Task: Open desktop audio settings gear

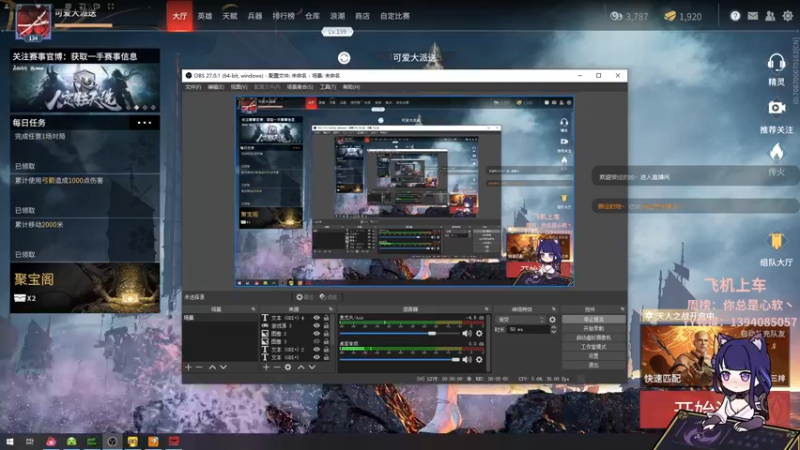Action: coord(479,360)
